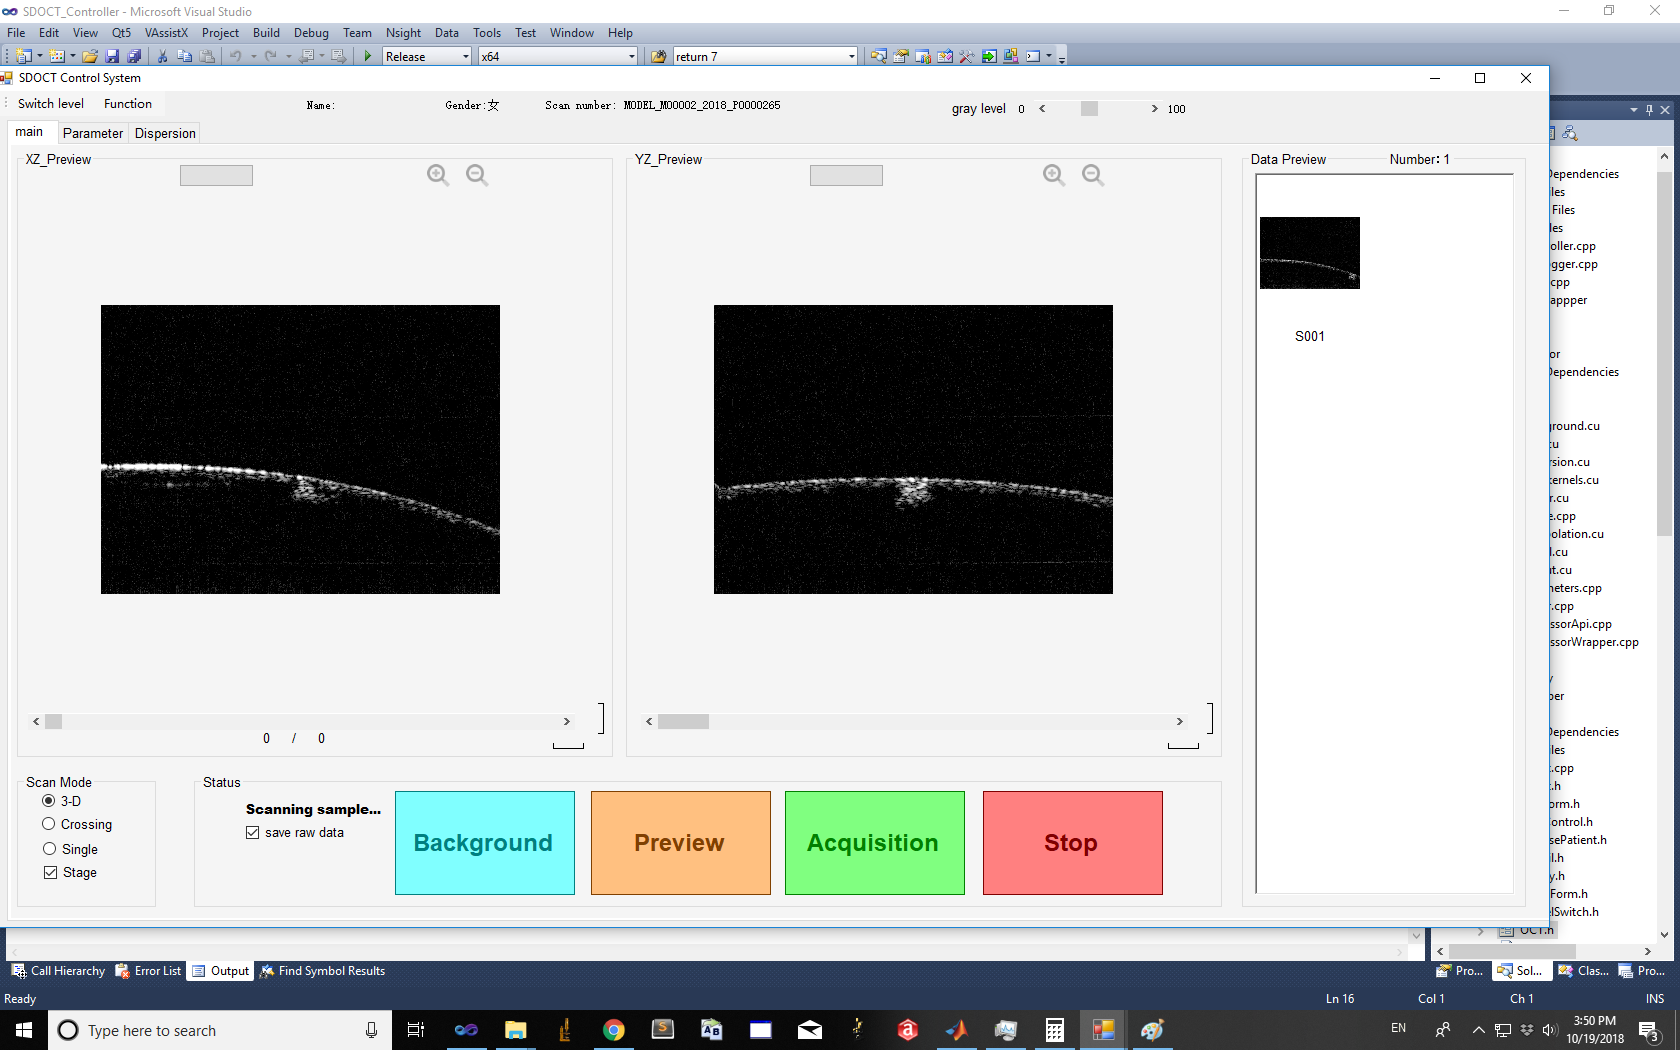Open the Release configuration dropdown
The width and height of the screenshot is (1680, 1050).
465,57
